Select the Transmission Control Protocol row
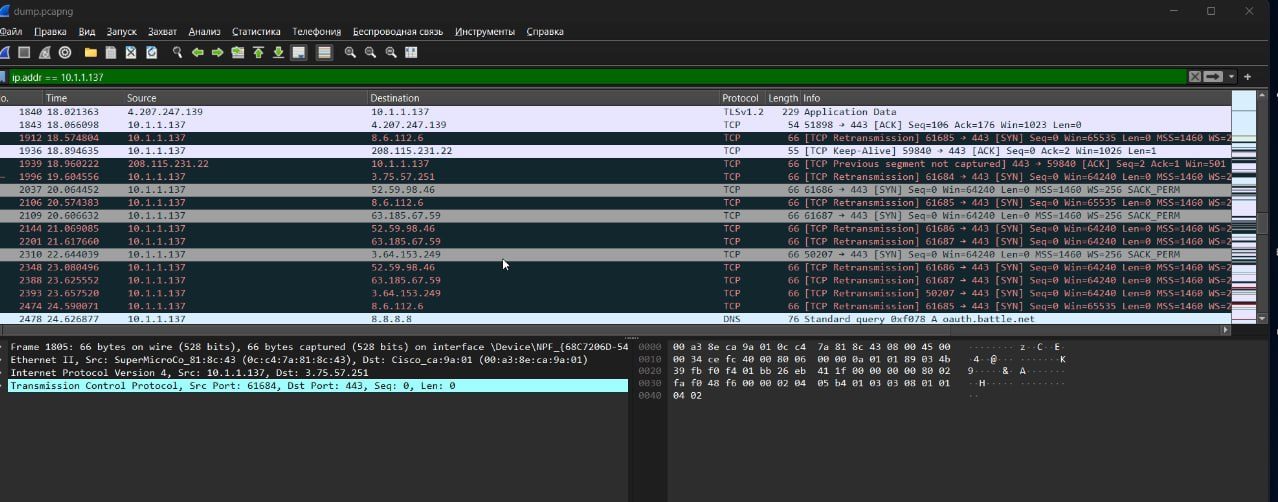Viewport: 1278px width, 502px height. click(318, 385)
